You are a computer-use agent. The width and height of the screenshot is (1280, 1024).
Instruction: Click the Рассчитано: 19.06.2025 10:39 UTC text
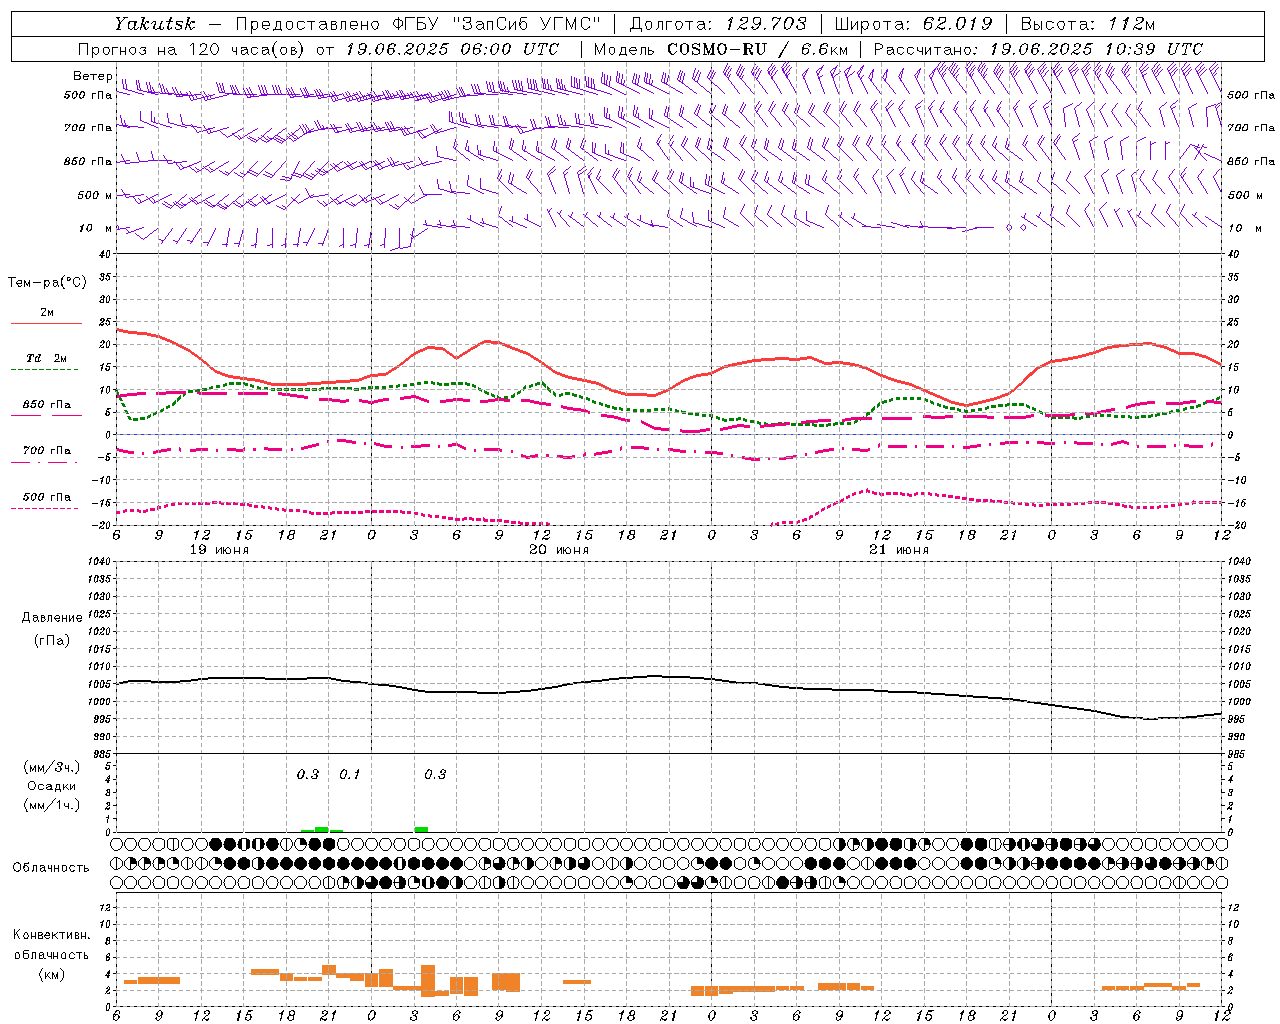(1038, 49)
